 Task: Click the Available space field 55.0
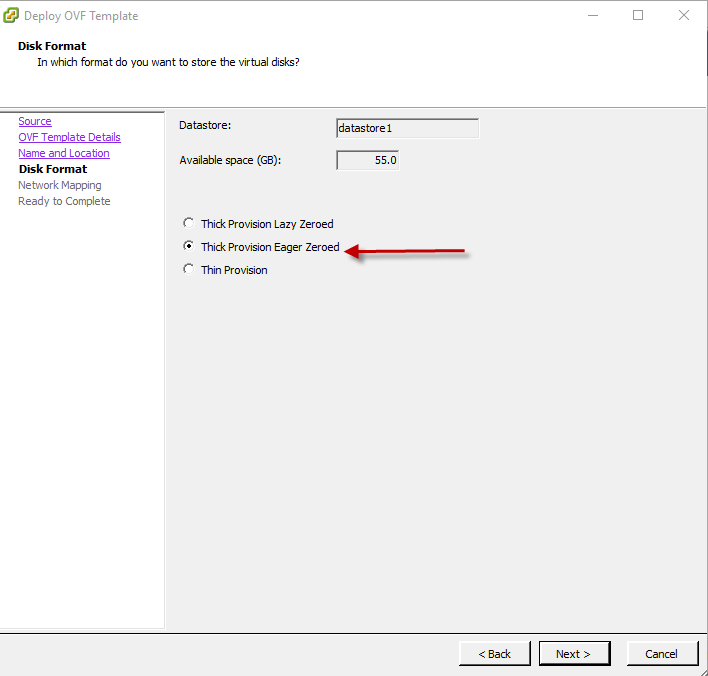click(368, 160)
